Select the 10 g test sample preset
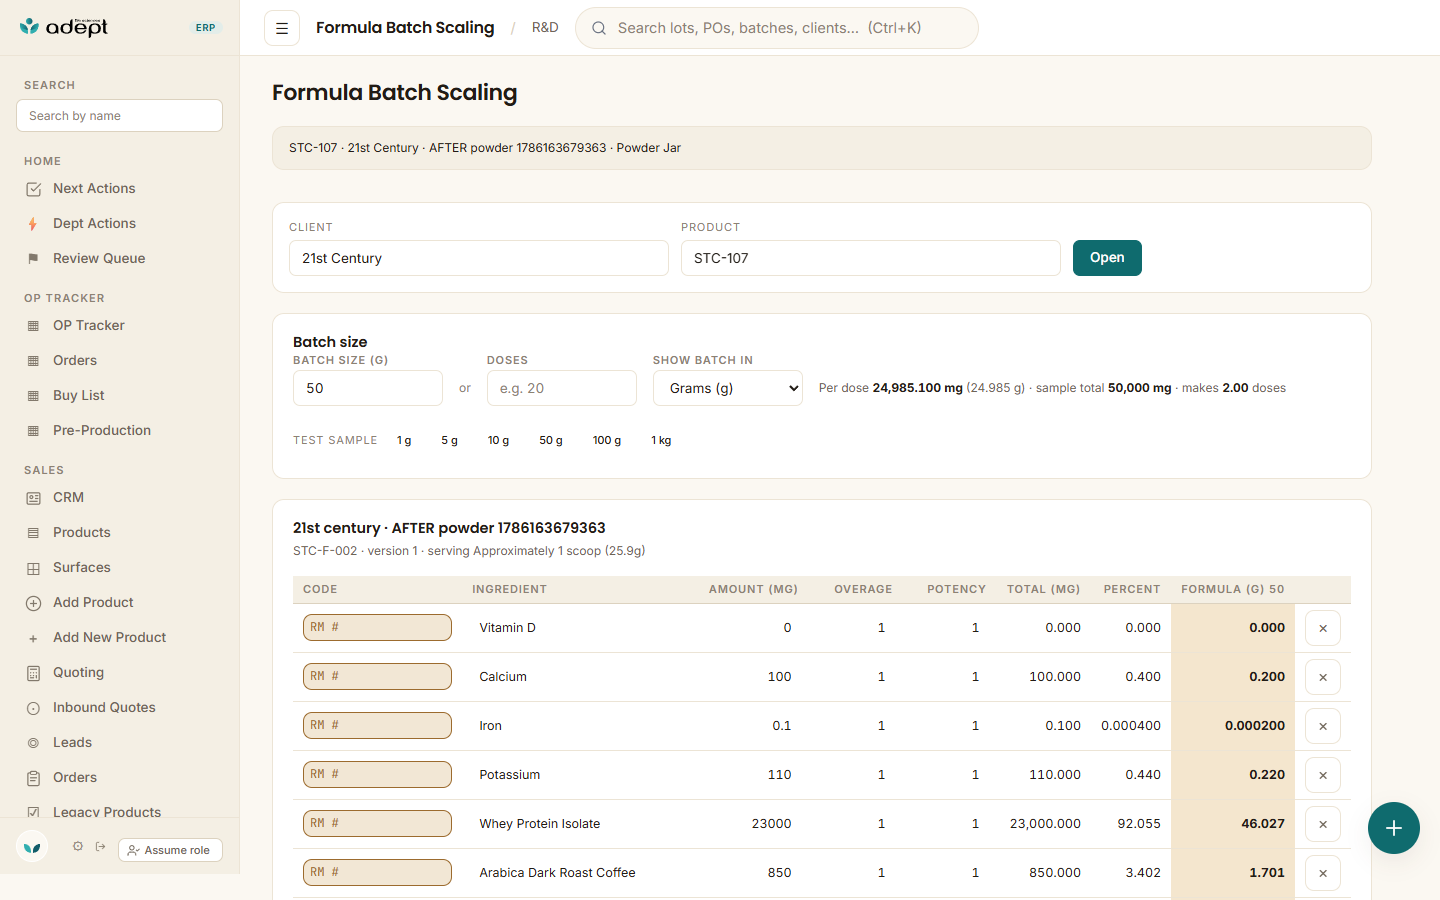This screenshot has width=1440, height=900. click(498, 440)
